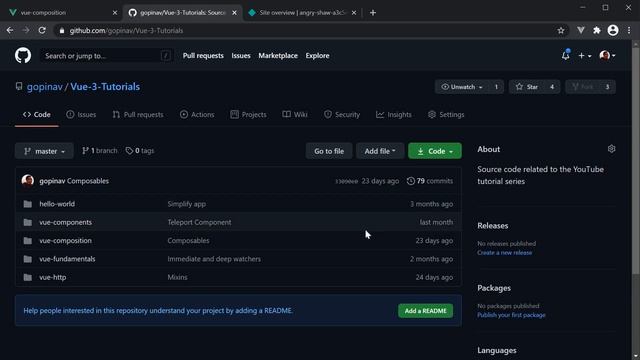Open the Issues repository tab
The width and height of the screenshot is (640, 360).
(81, 115)
